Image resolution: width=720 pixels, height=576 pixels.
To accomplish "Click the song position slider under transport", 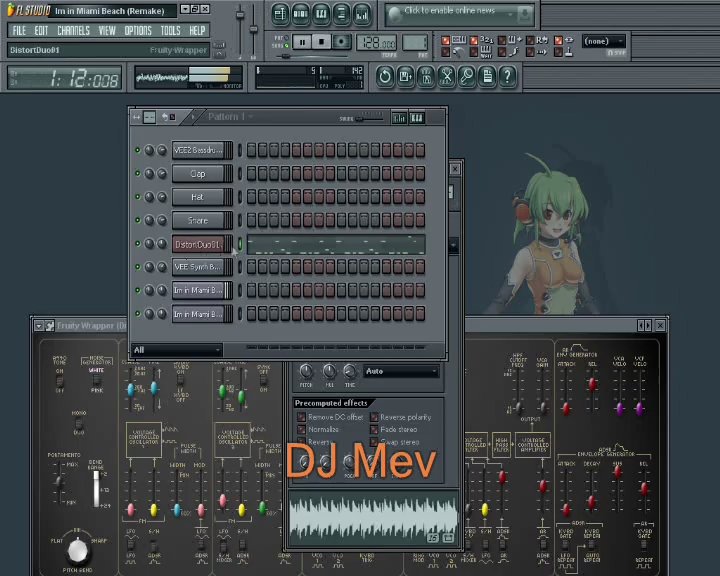I will coord(312,56).
